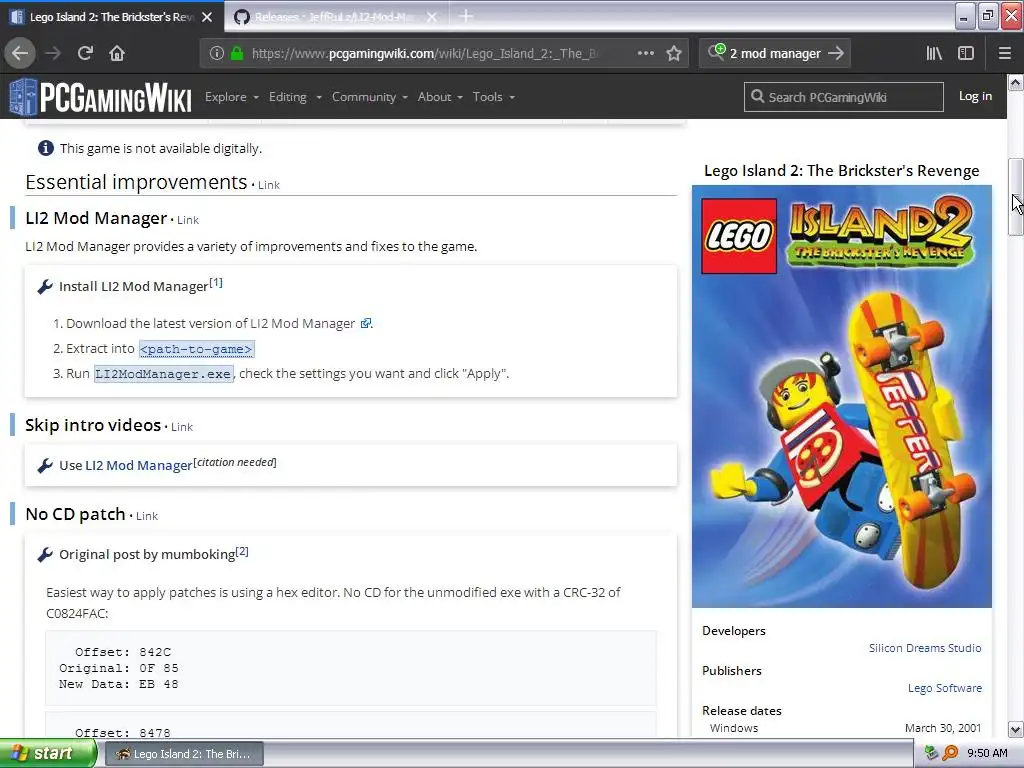Click the Lego Island 2 cover art image
Viewport: 1024px width, 768px height.
[x=842, y=396]
